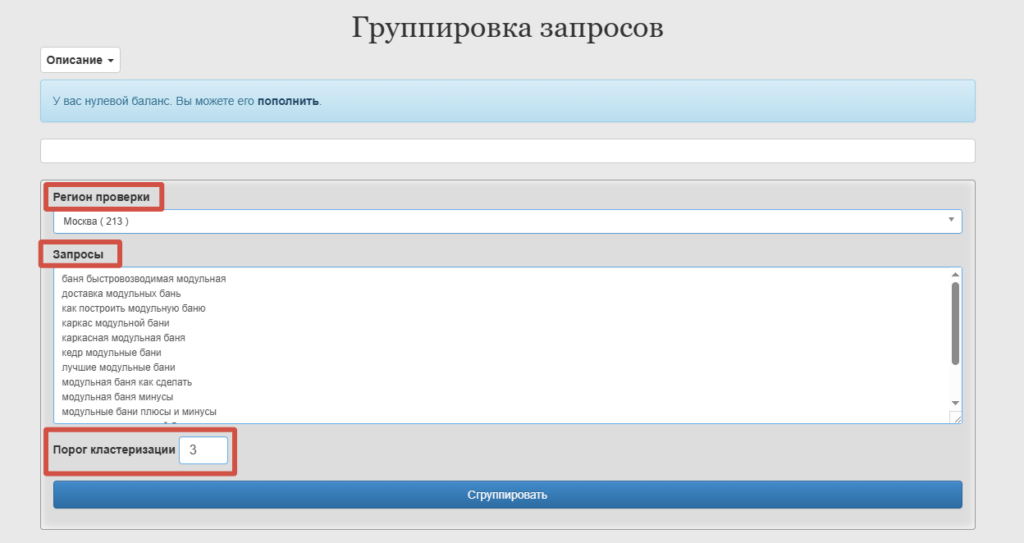The width and height of the screenshot is (1024, 543).
Task: Click the Сгруппировать button
Action: [507, 495]
